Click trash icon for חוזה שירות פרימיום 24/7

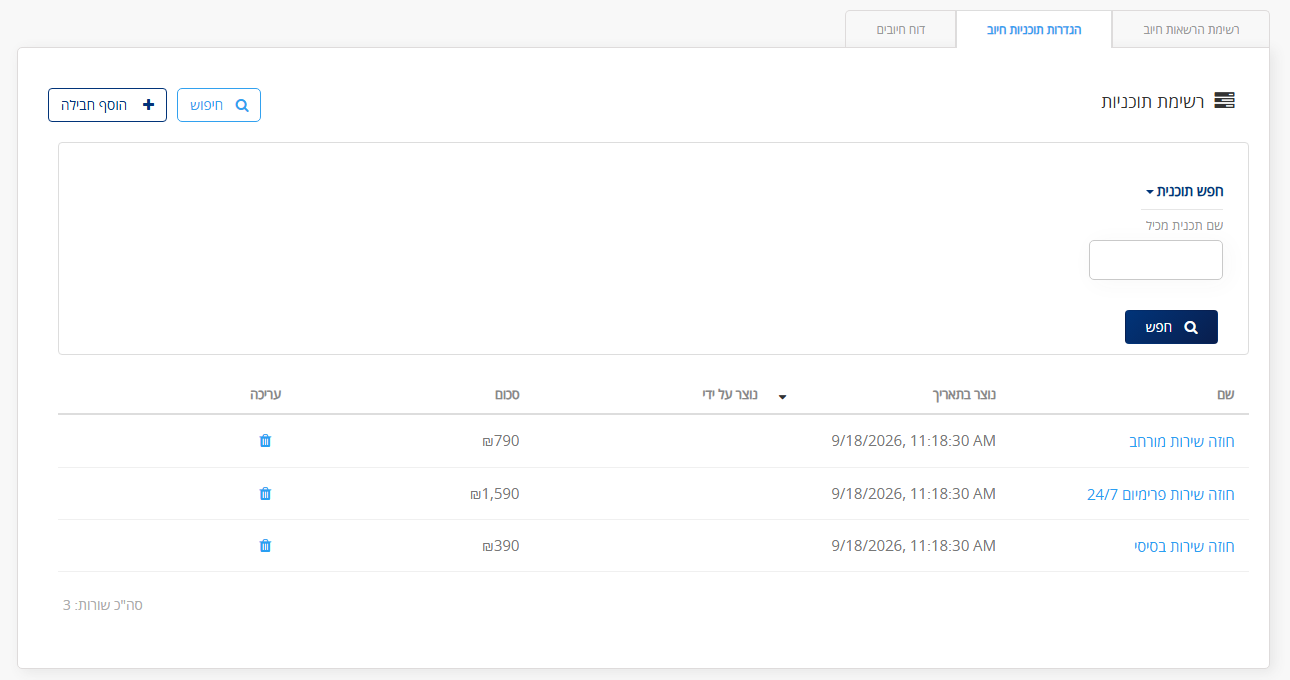tap(265, 493)
